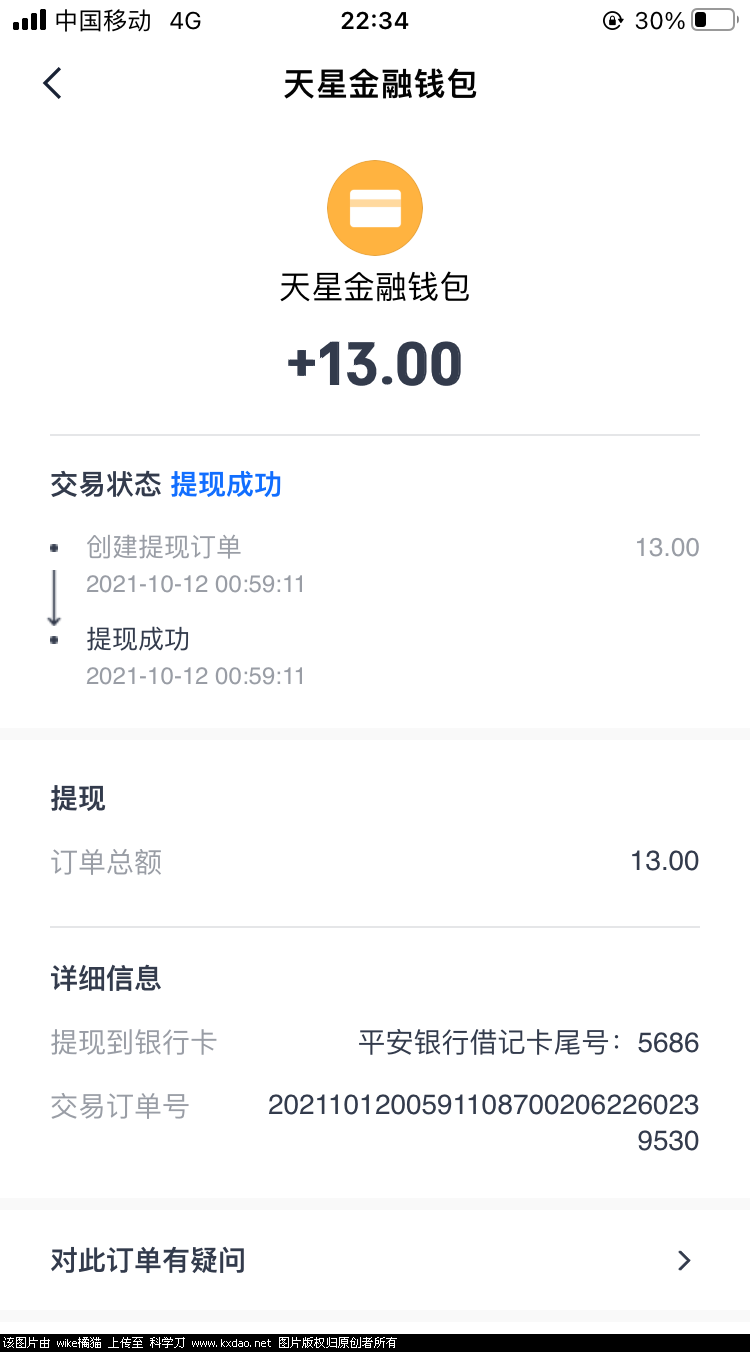
Task: Tap the rotation lock status icon
Action: (613, 20)
